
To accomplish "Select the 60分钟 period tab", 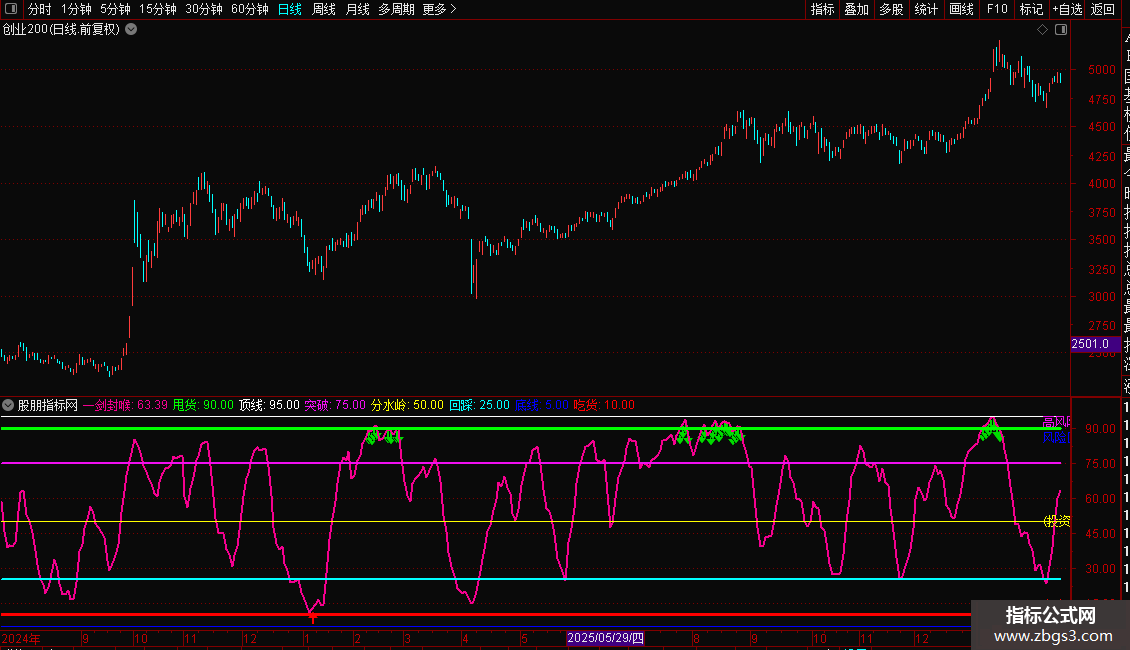I will (250, 9).
